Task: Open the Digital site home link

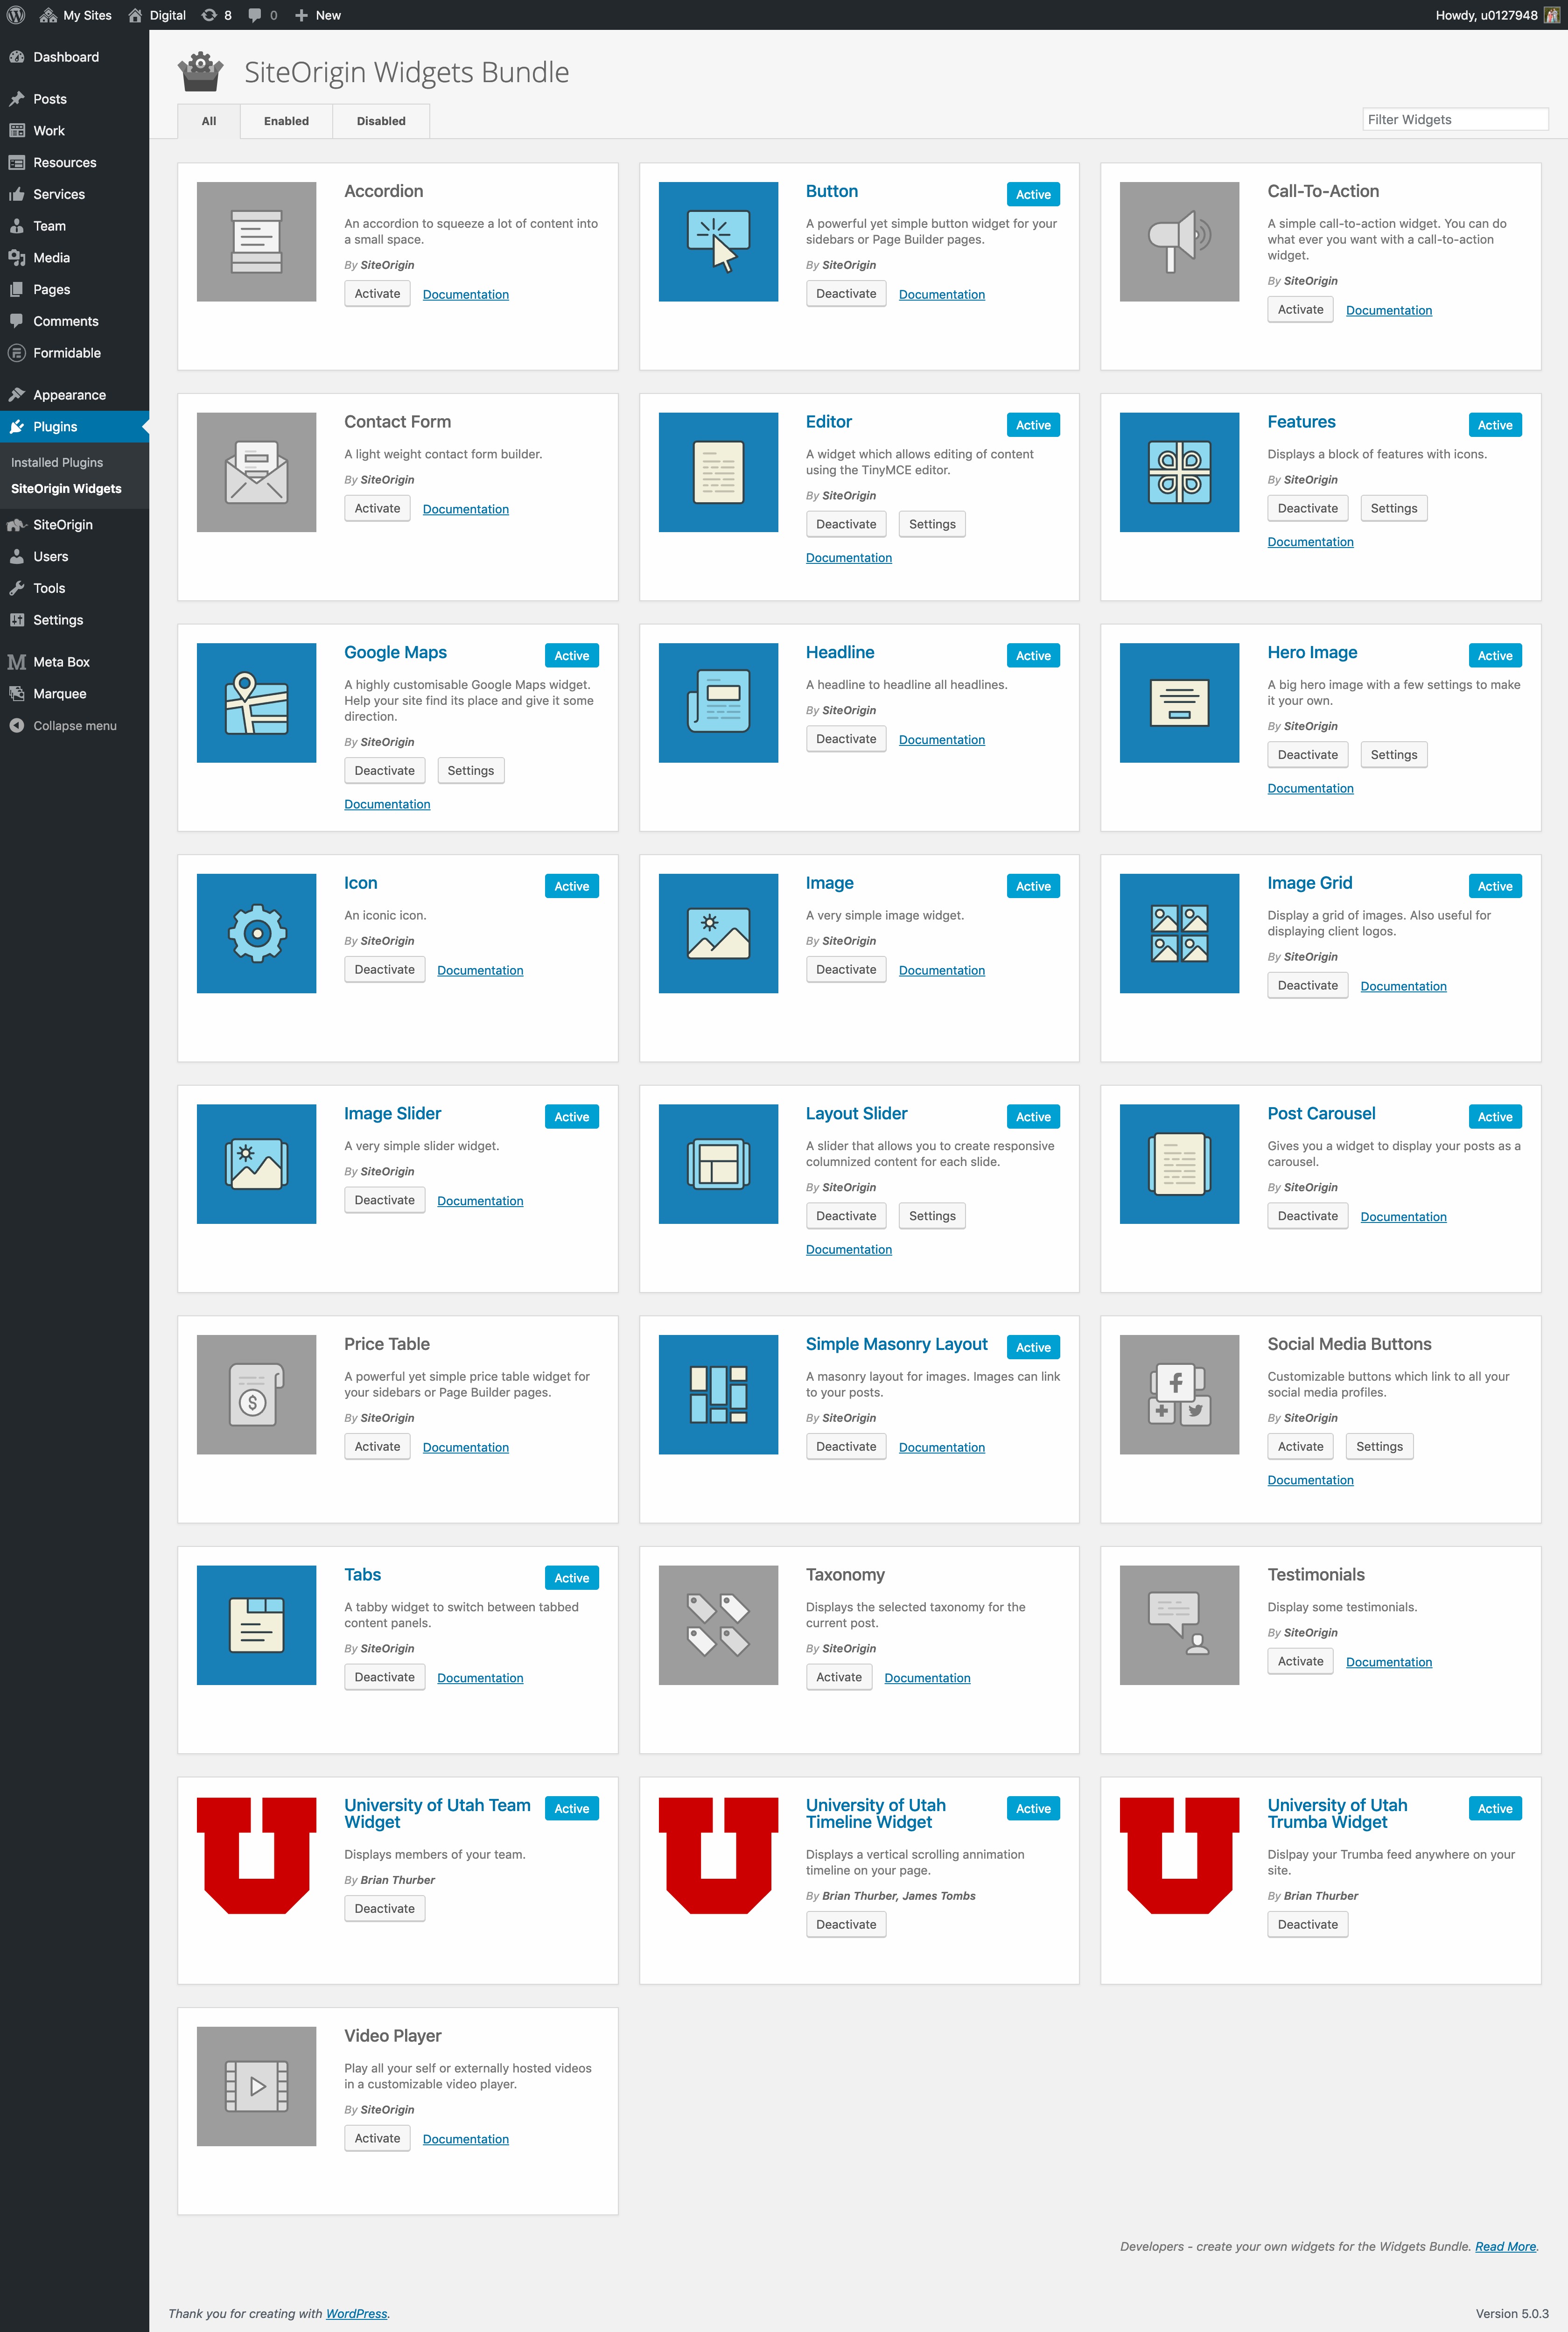Action: point(157,15)
